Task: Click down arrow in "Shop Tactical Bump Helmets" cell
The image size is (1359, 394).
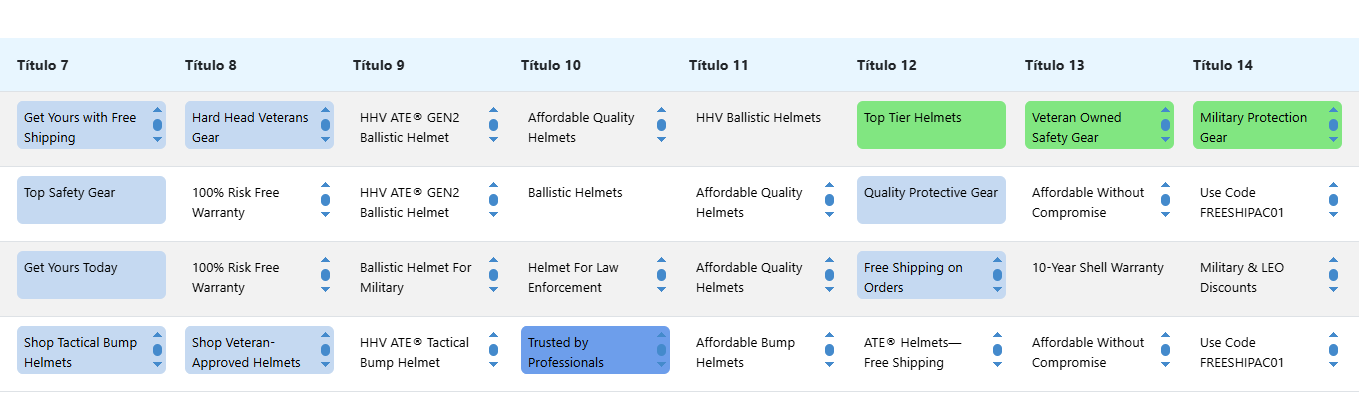Action: pyautogui.click(x=157, y=365)
